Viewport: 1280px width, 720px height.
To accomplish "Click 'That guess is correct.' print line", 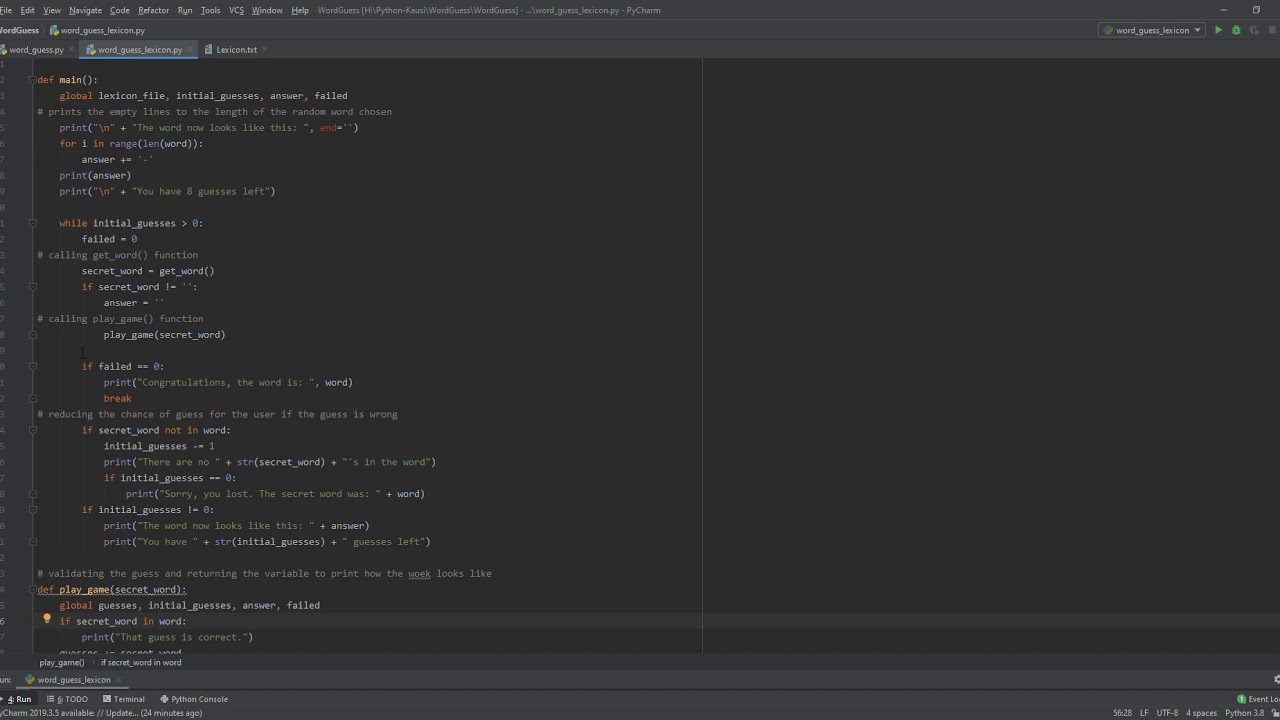I will click(x=167, y=637).
